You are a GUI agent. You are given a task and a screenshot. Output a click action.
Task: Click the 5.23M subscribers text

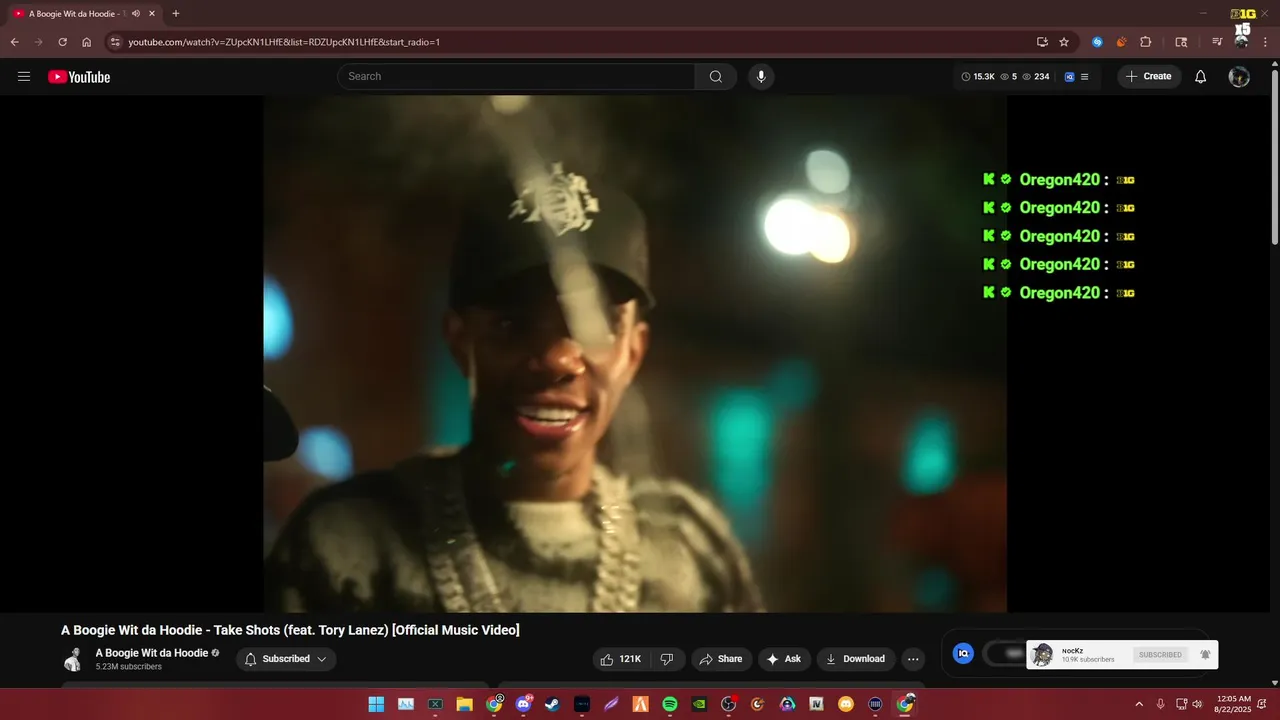click(128, 667)
